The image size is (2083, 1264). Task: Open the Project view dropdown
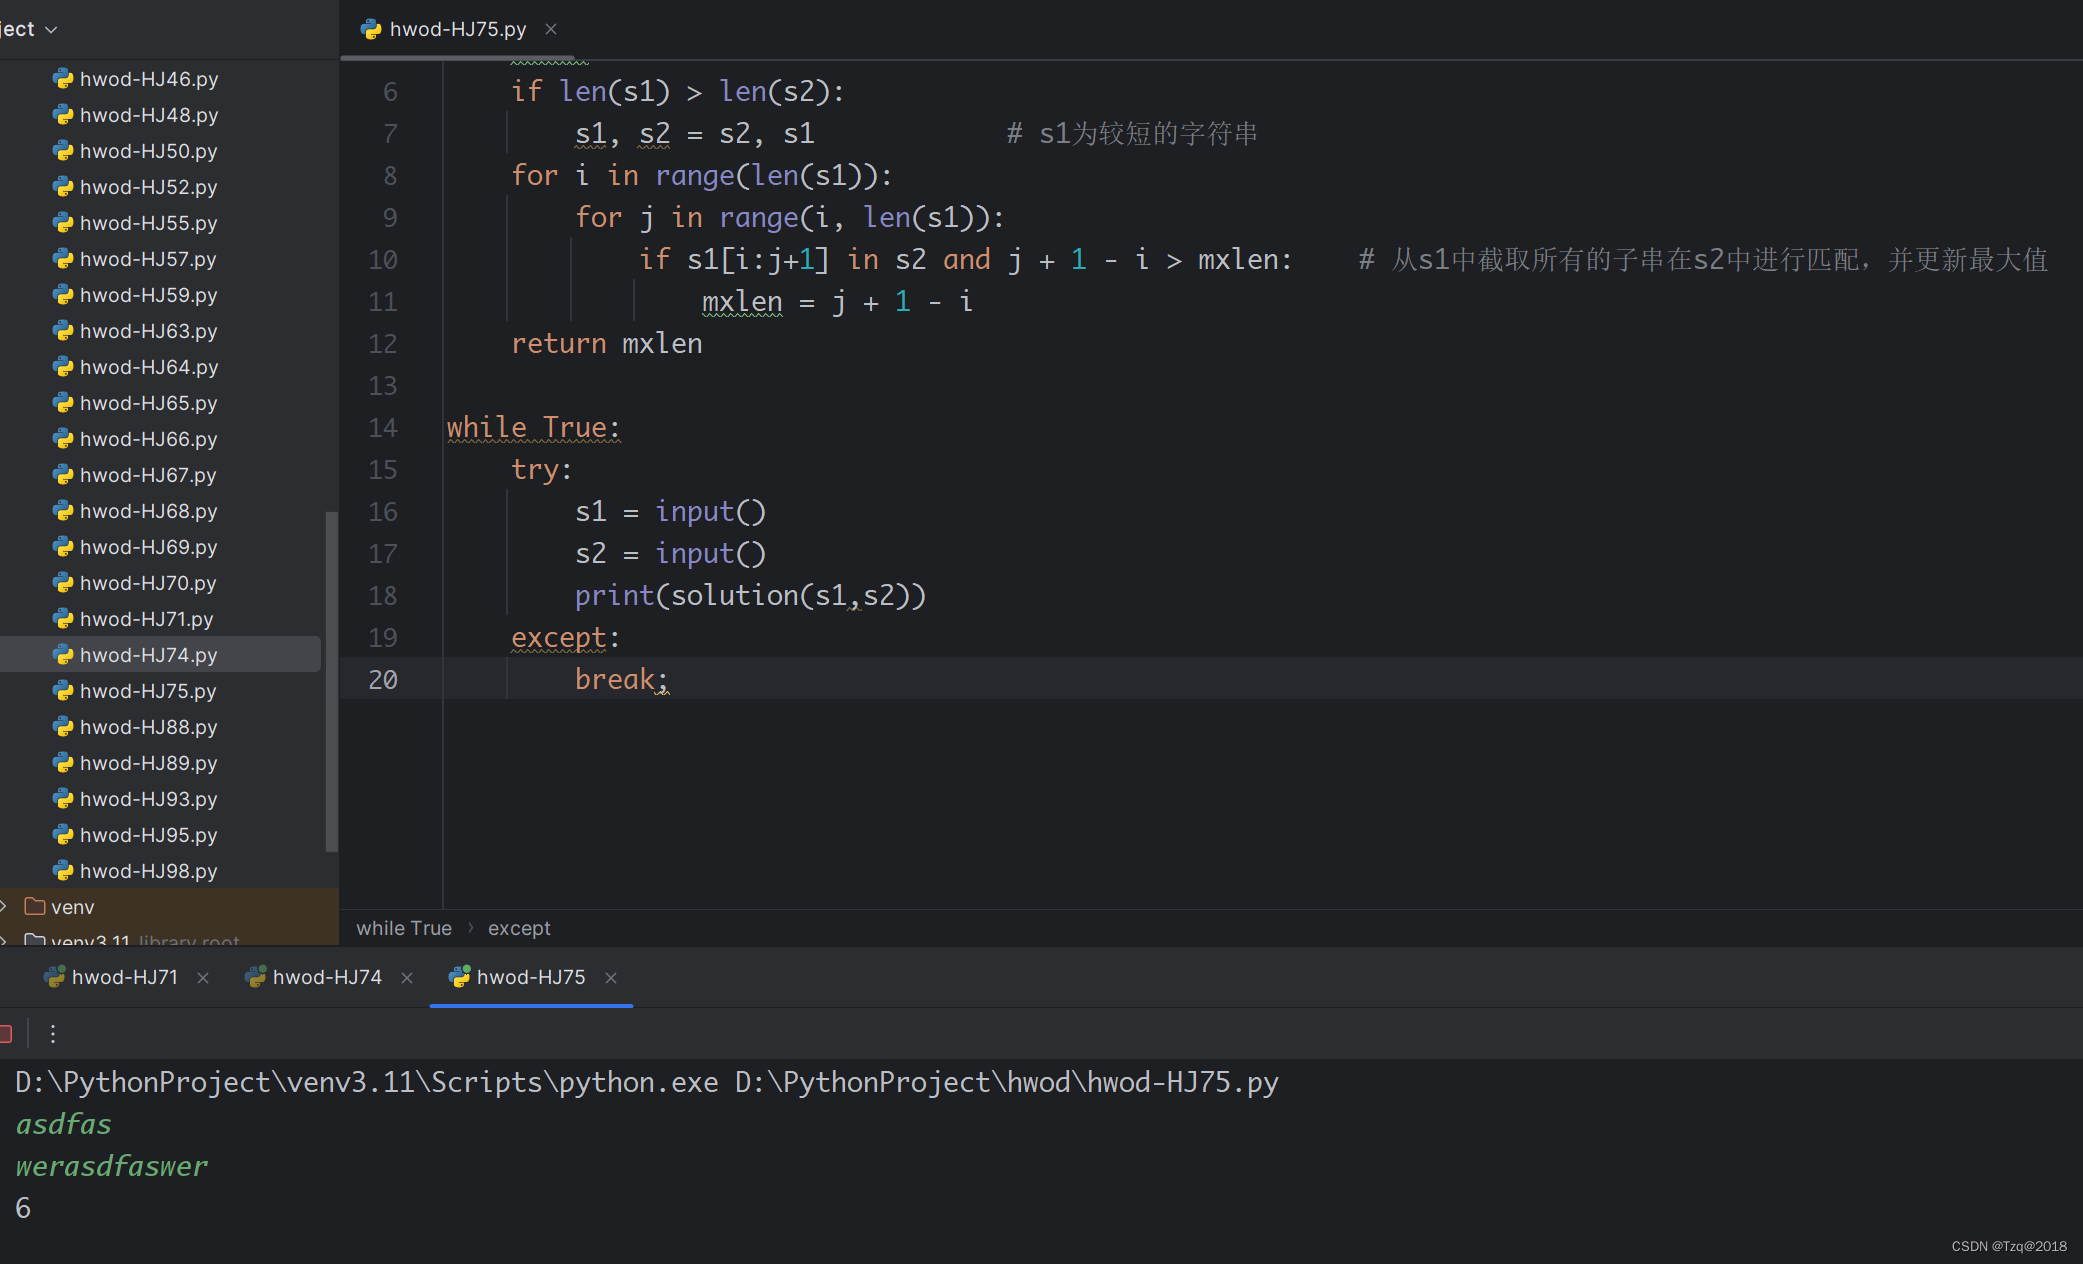28,29
